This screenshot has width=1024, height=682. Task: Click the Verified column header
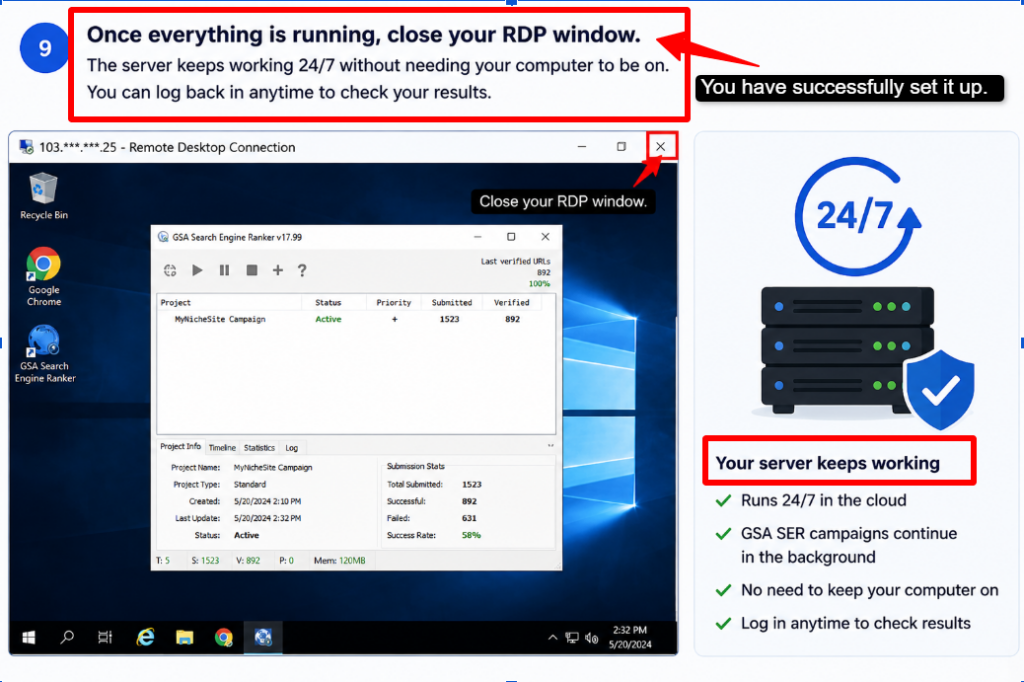click(511, 302)
